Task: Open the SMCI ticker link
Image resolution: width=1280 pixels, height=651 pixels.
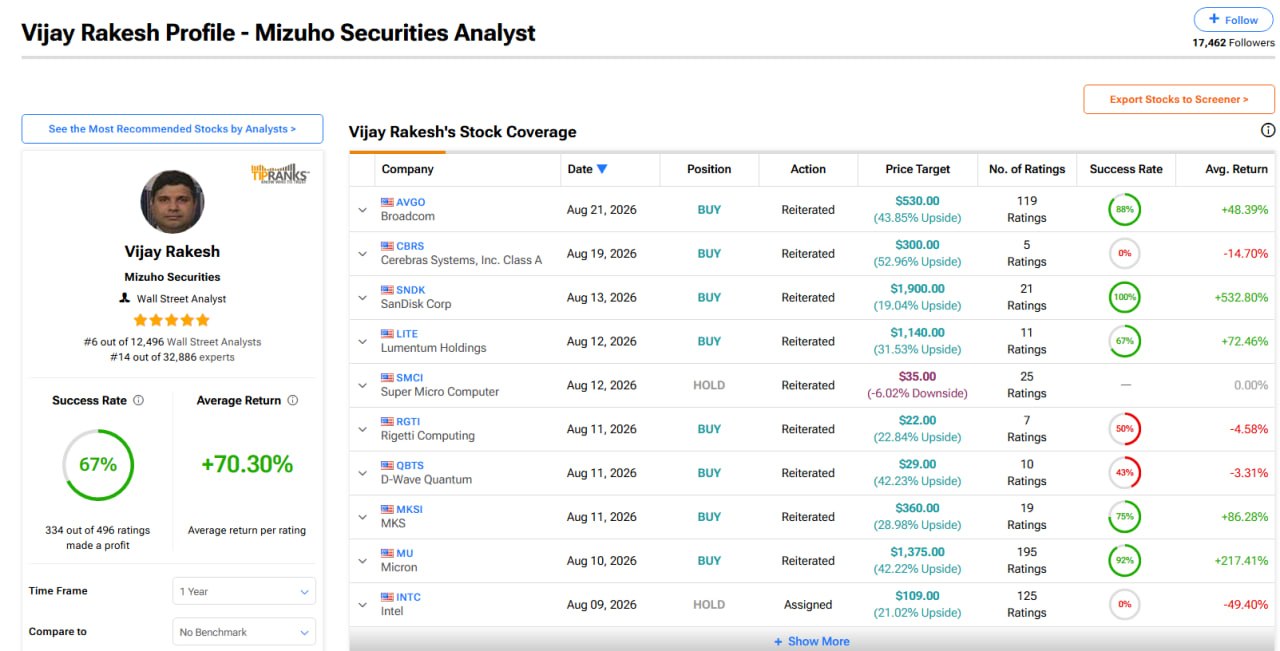Action: point(410,378)
